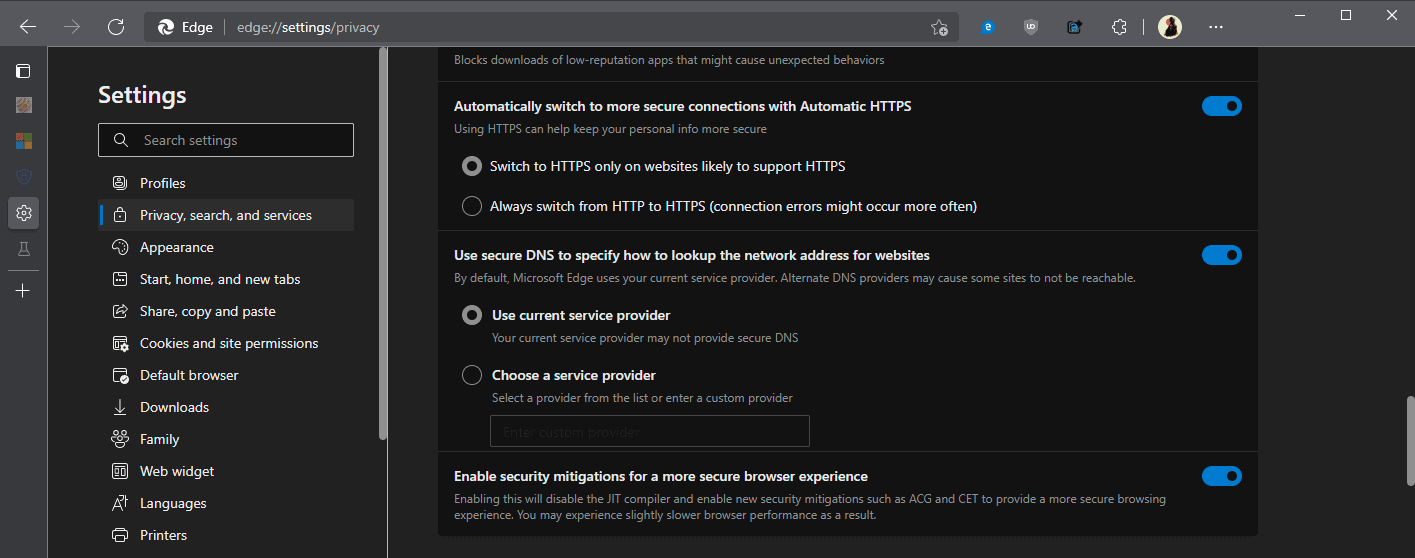Viewport: 1415px width, 558px height.
Task: Click 'Enable security mitigations' heading text
Action: pos(661,476)
